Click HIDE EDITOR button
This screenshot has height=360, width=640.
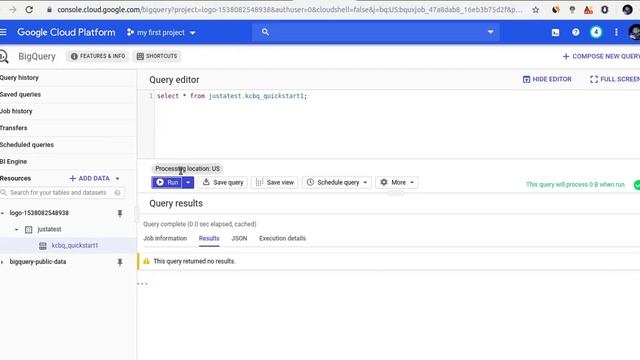click(547, 79)
